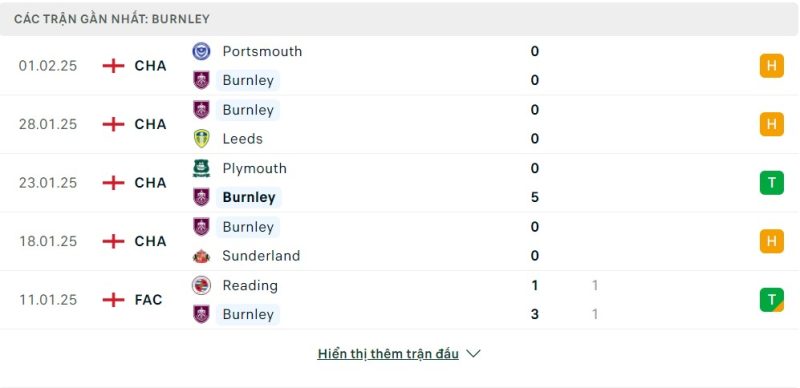
Task: Click the Leeds club crest
Action: pos(202,138)
